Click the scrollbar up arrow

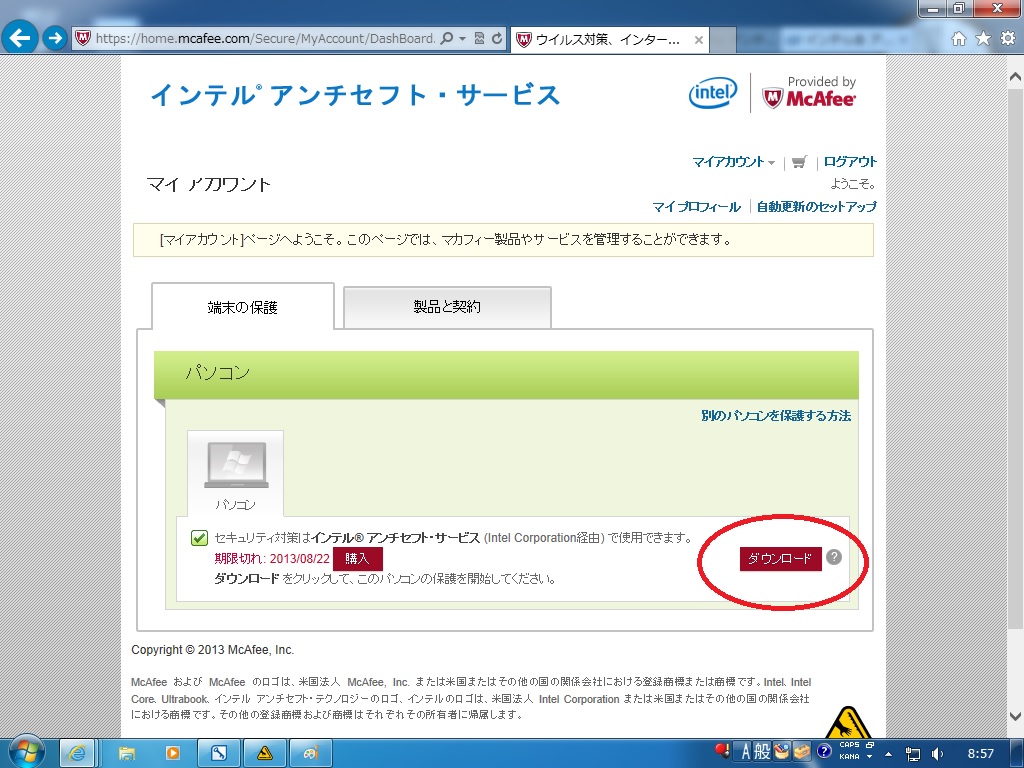tap(1016, 76)
